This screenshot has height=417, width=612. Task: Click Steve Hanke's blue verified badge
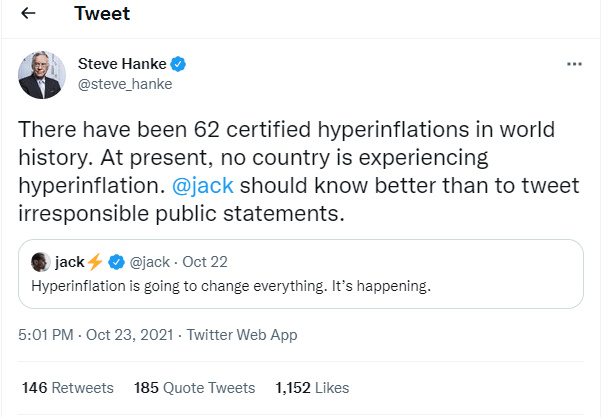point(179,64)
